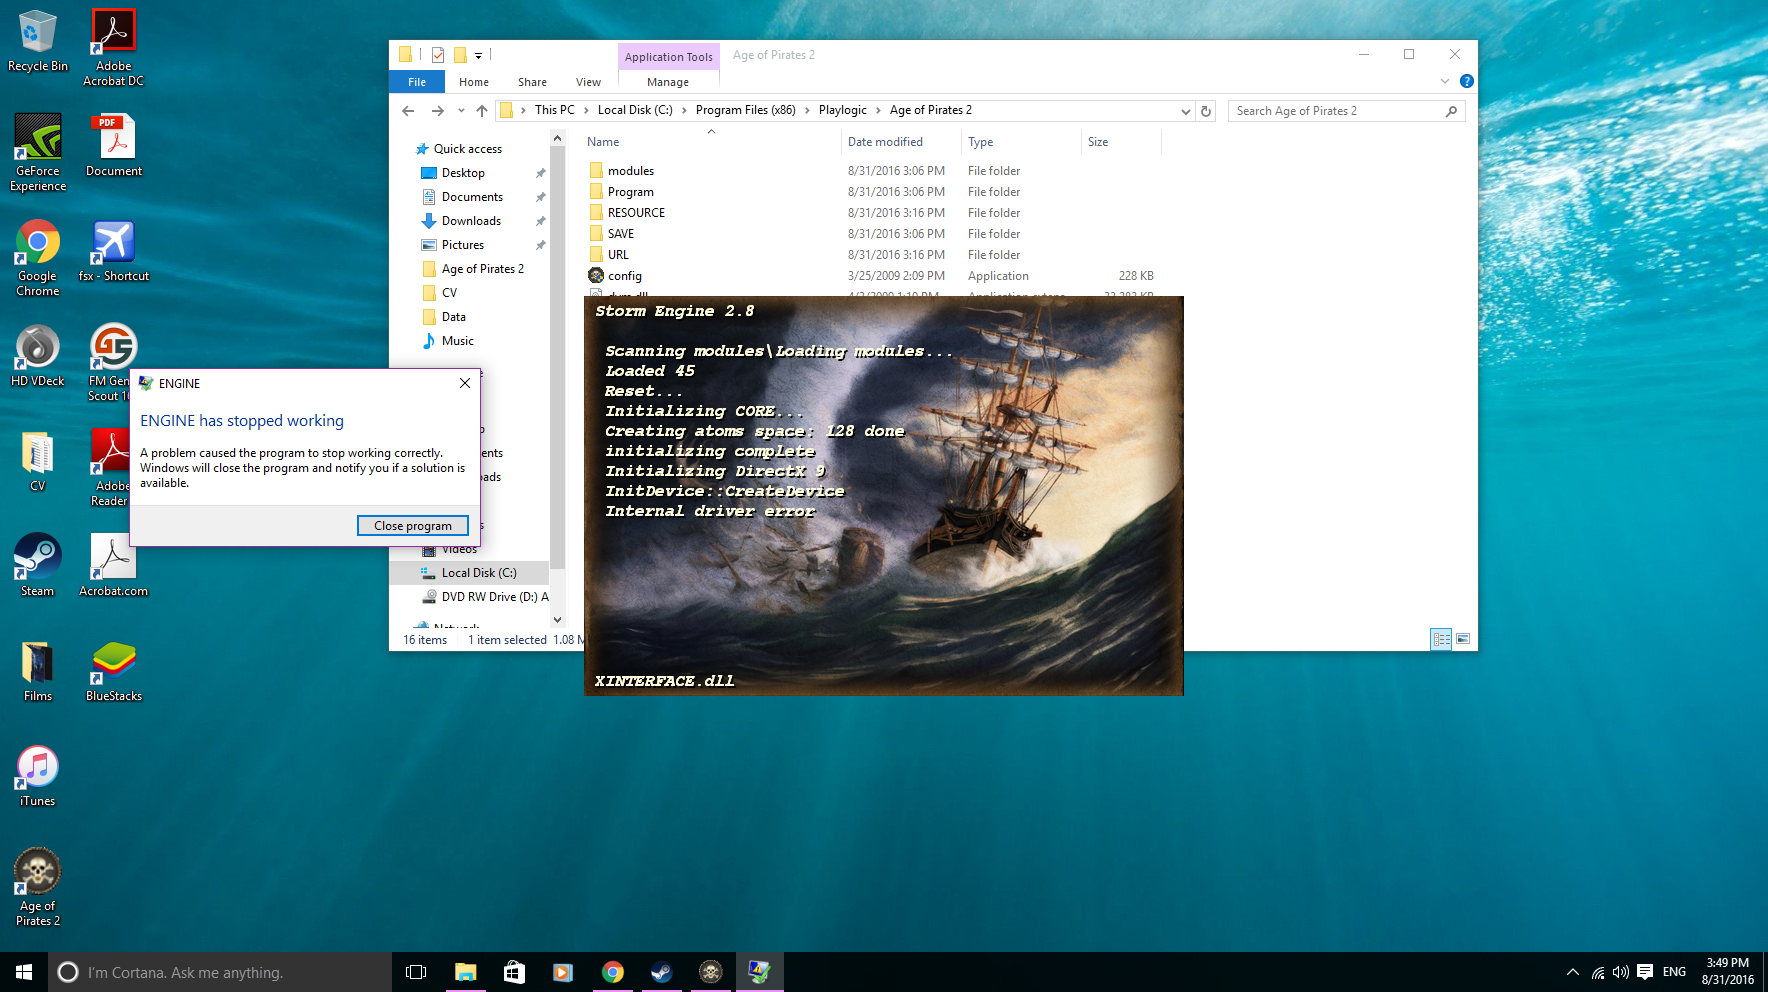
Task: Expand breadcrumb arrow after Playlogic
Action: (878, 111)
